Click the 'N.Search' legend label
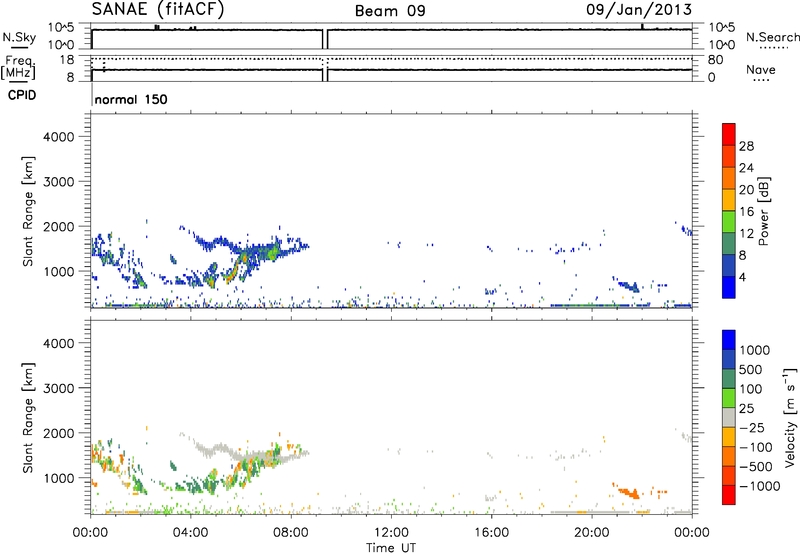 [773, 37]
